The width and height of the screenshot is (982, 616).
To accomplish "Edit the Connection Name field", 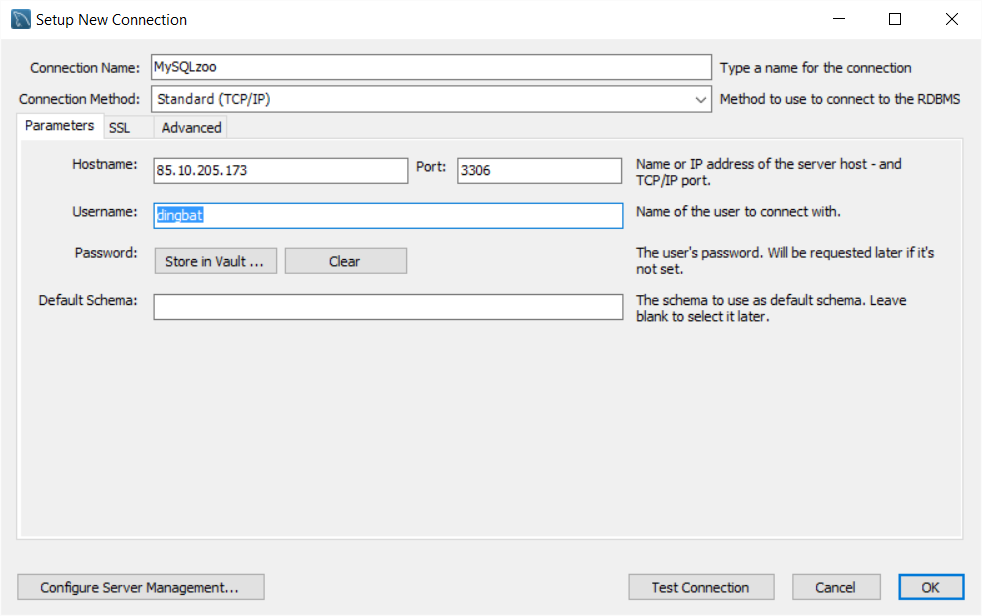I will point(431,67).
